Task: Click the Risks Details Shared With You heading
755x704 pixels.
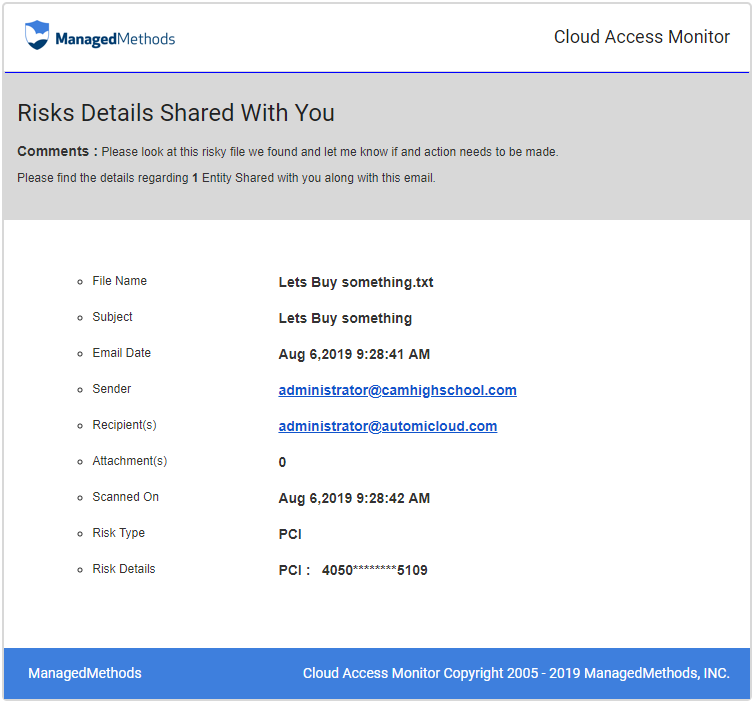Action: click(176, 113)
